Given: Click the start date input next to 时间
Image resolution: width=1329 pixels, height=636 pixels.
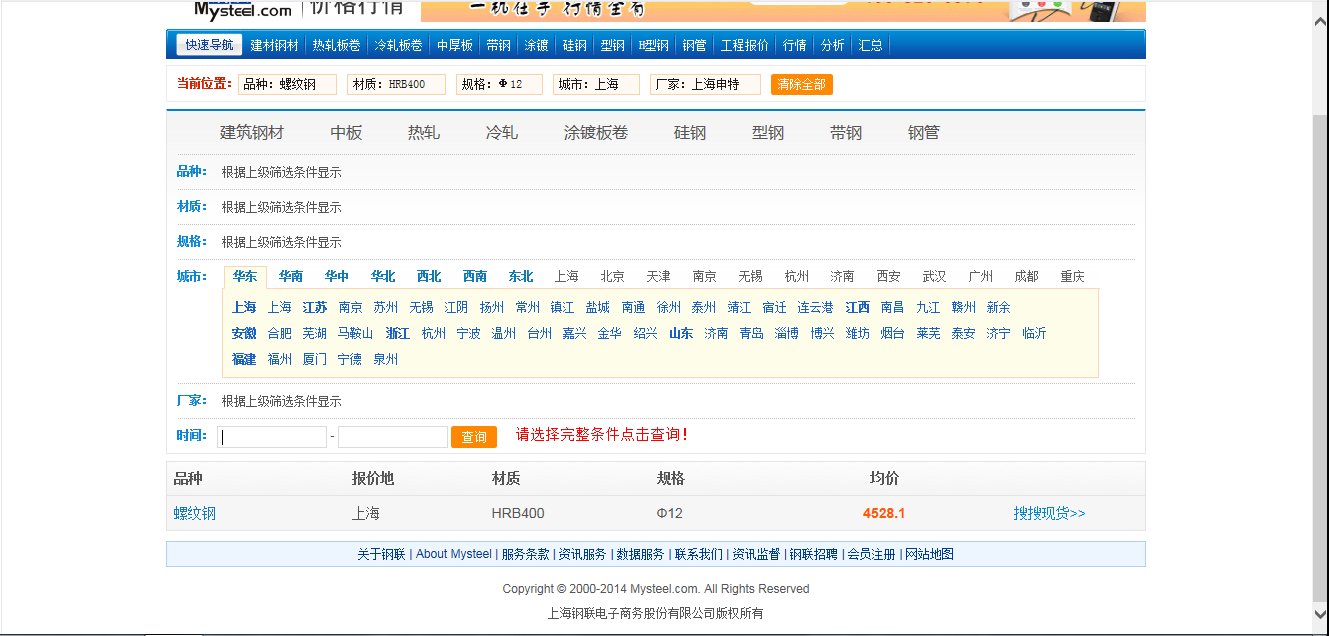Looking at the screenshot, I should click(x=272, y=436).
